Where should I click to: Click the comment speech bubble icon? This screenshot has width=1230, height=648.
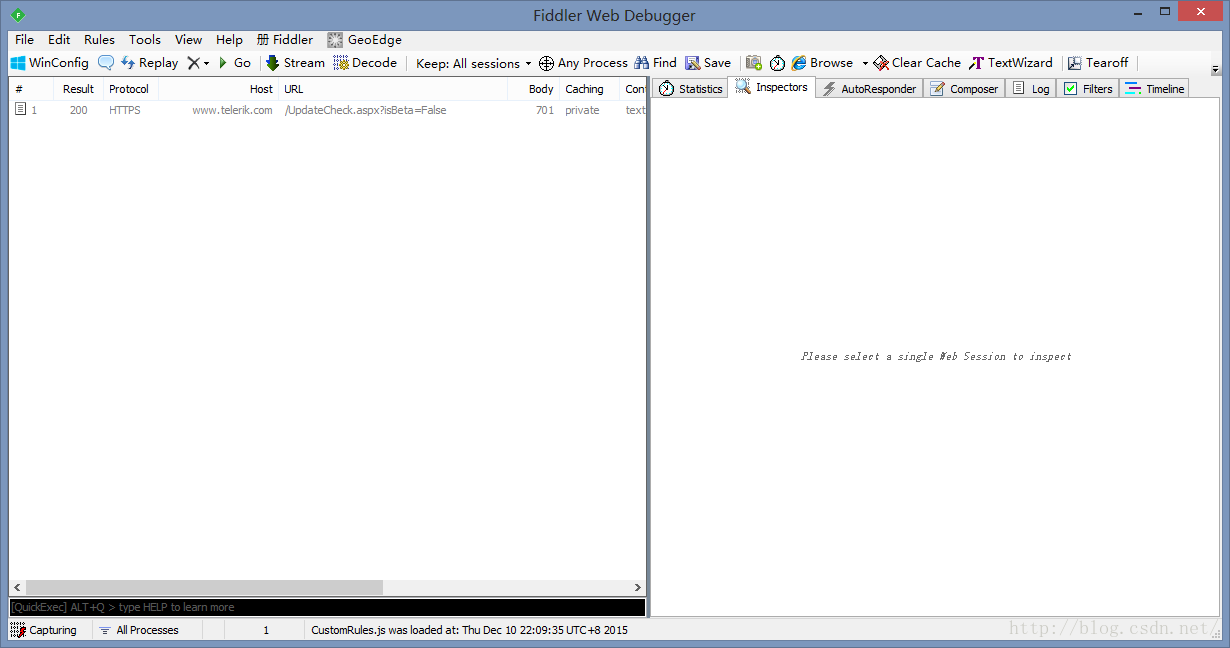click(105, 63)
